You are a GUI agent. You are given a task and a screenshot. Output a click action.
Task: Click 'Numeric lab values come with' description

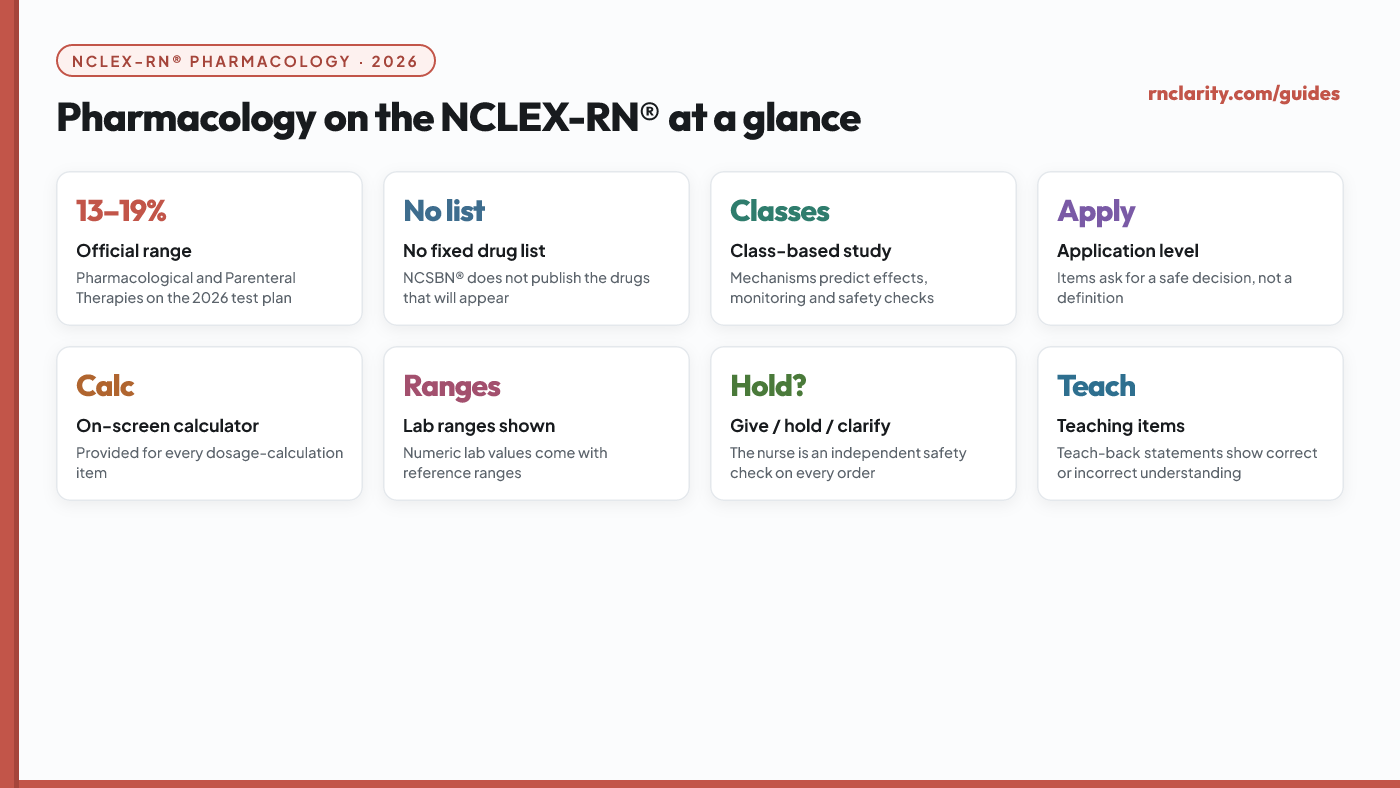[505, 463]
